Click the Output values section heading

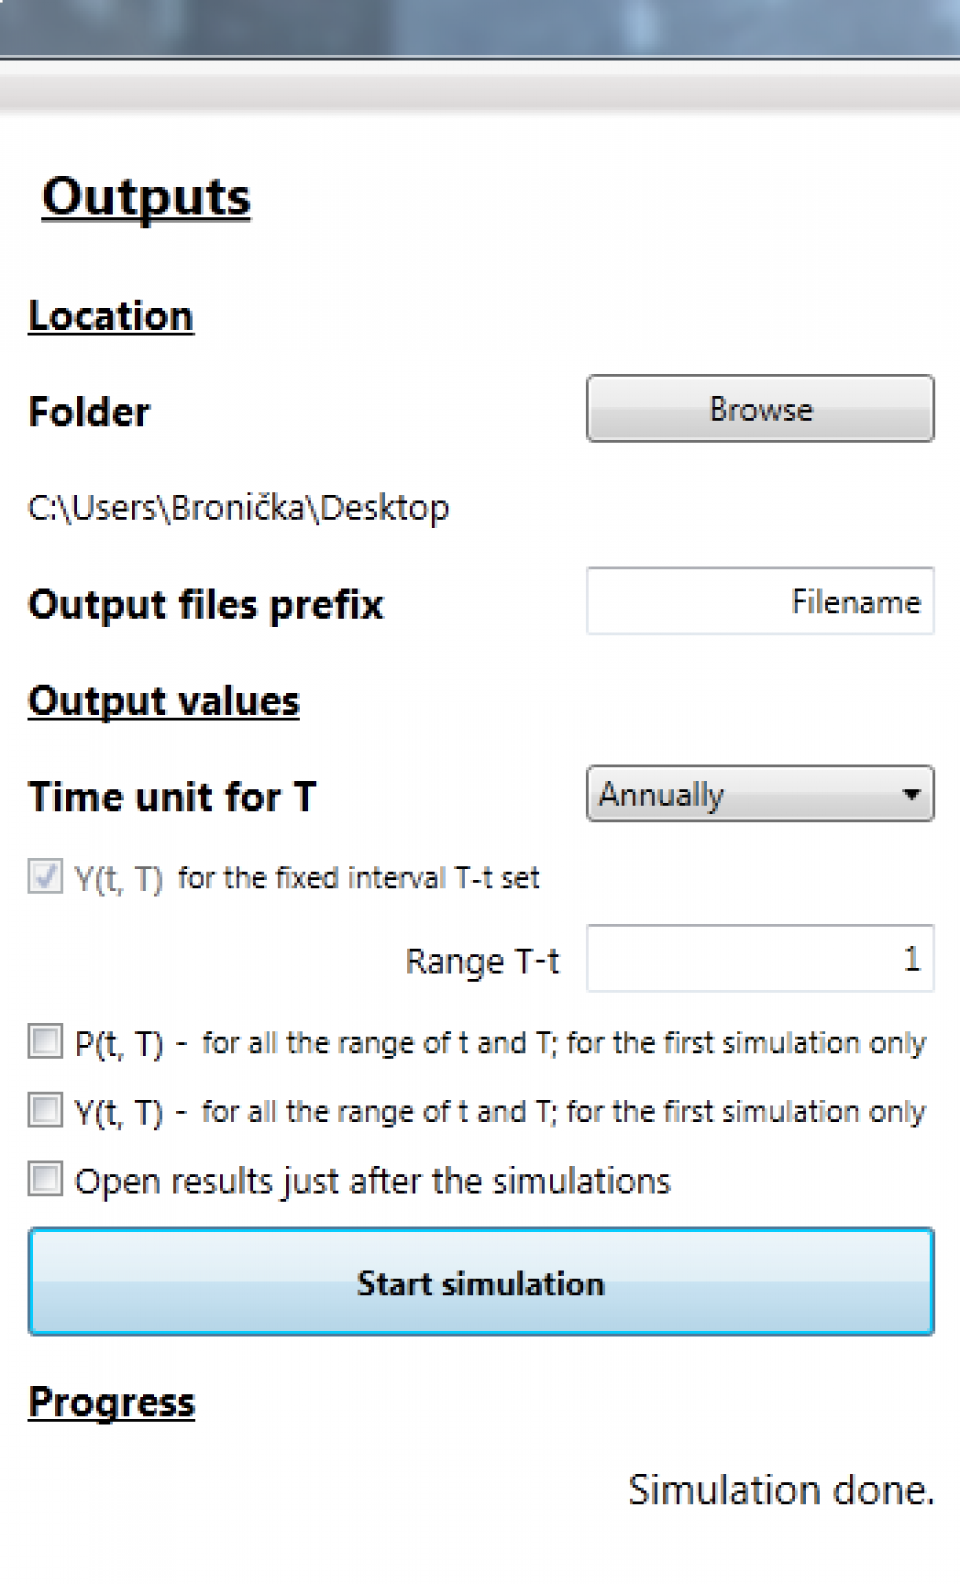[164, 701]
